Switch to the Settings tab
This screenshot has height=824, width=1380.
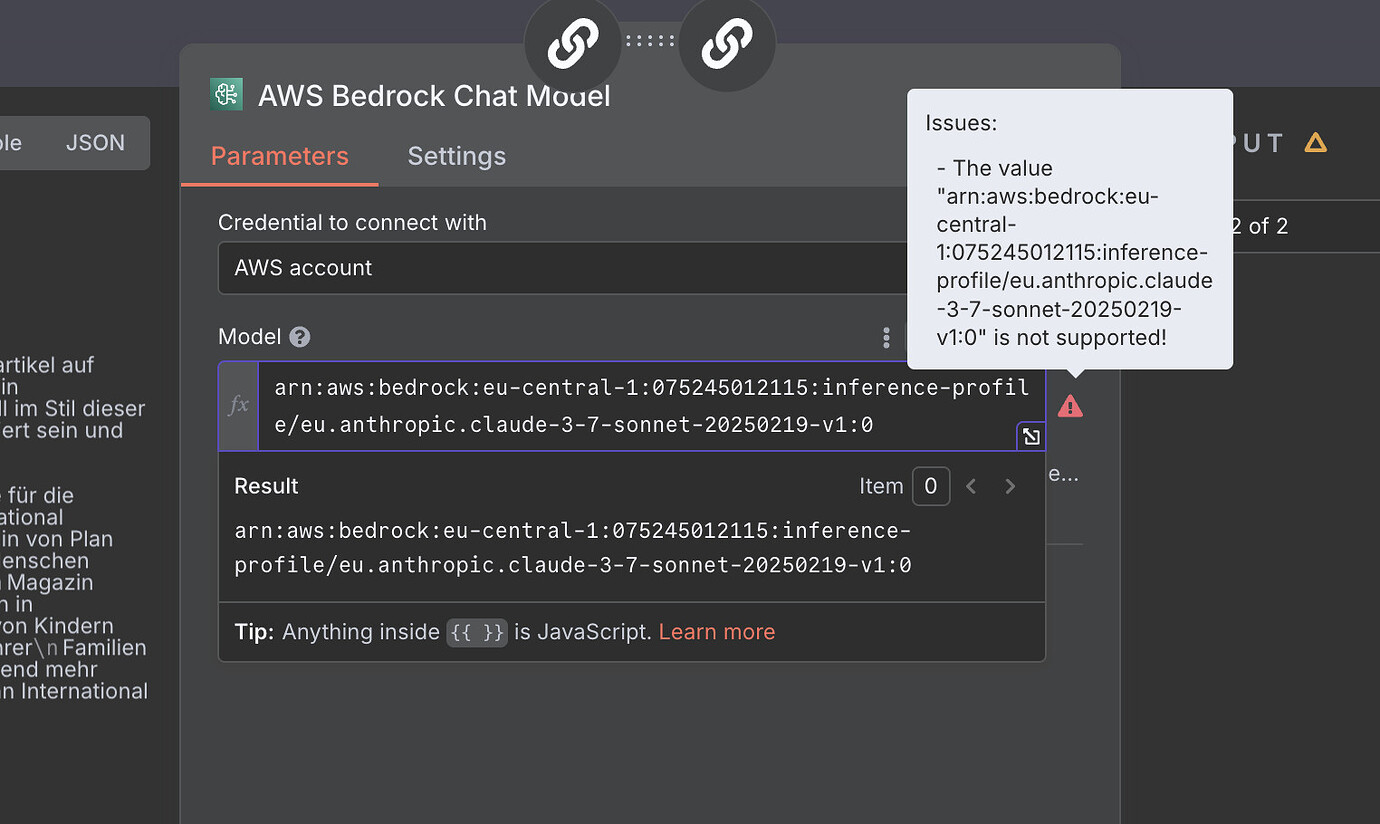pyautogui.click(x=456, y=156)
